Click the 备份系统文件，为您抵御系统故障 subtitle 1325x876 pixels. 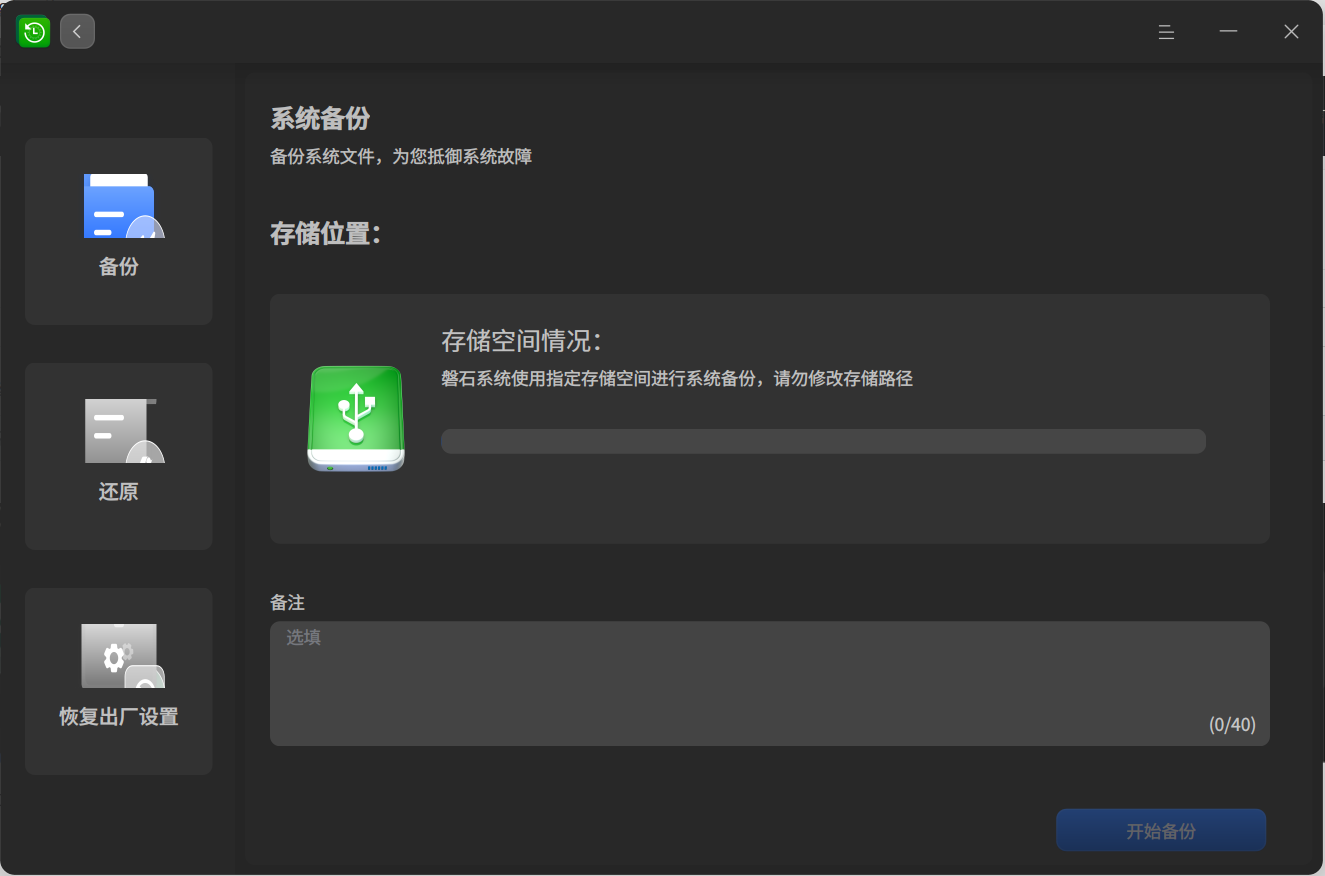tap(401, 157)
